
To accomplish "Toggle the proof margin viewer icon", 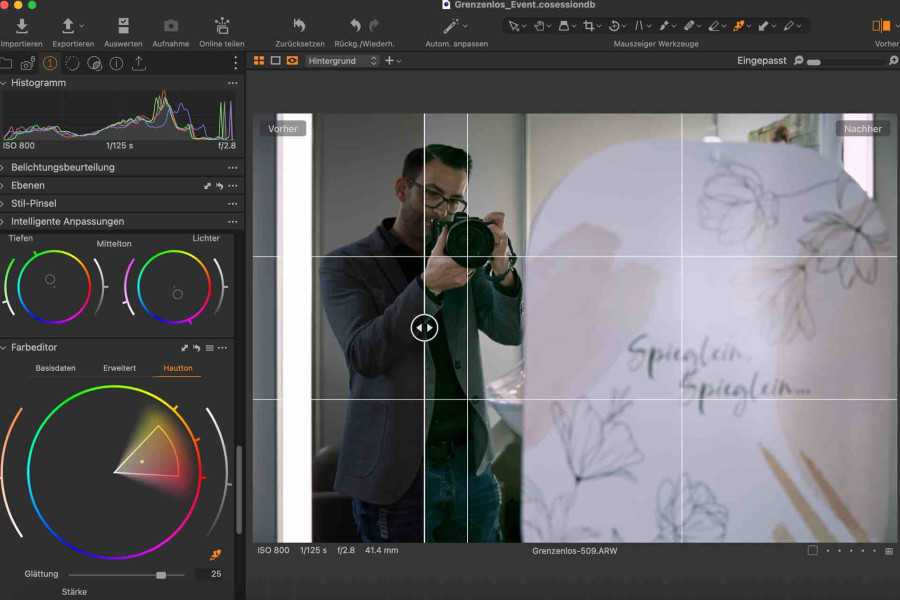I will pyautogui.click(x=276, y=60).
